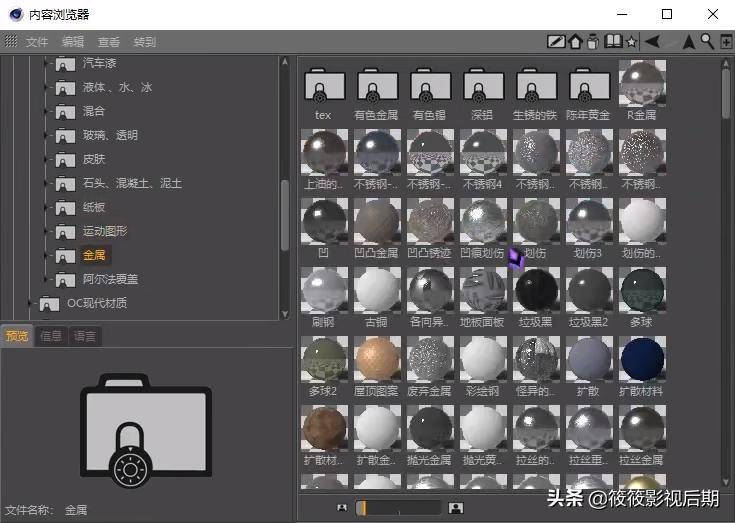735x523 pixels.
Task: Click tree panel scroll up arrow
Action: click(285, 61)
